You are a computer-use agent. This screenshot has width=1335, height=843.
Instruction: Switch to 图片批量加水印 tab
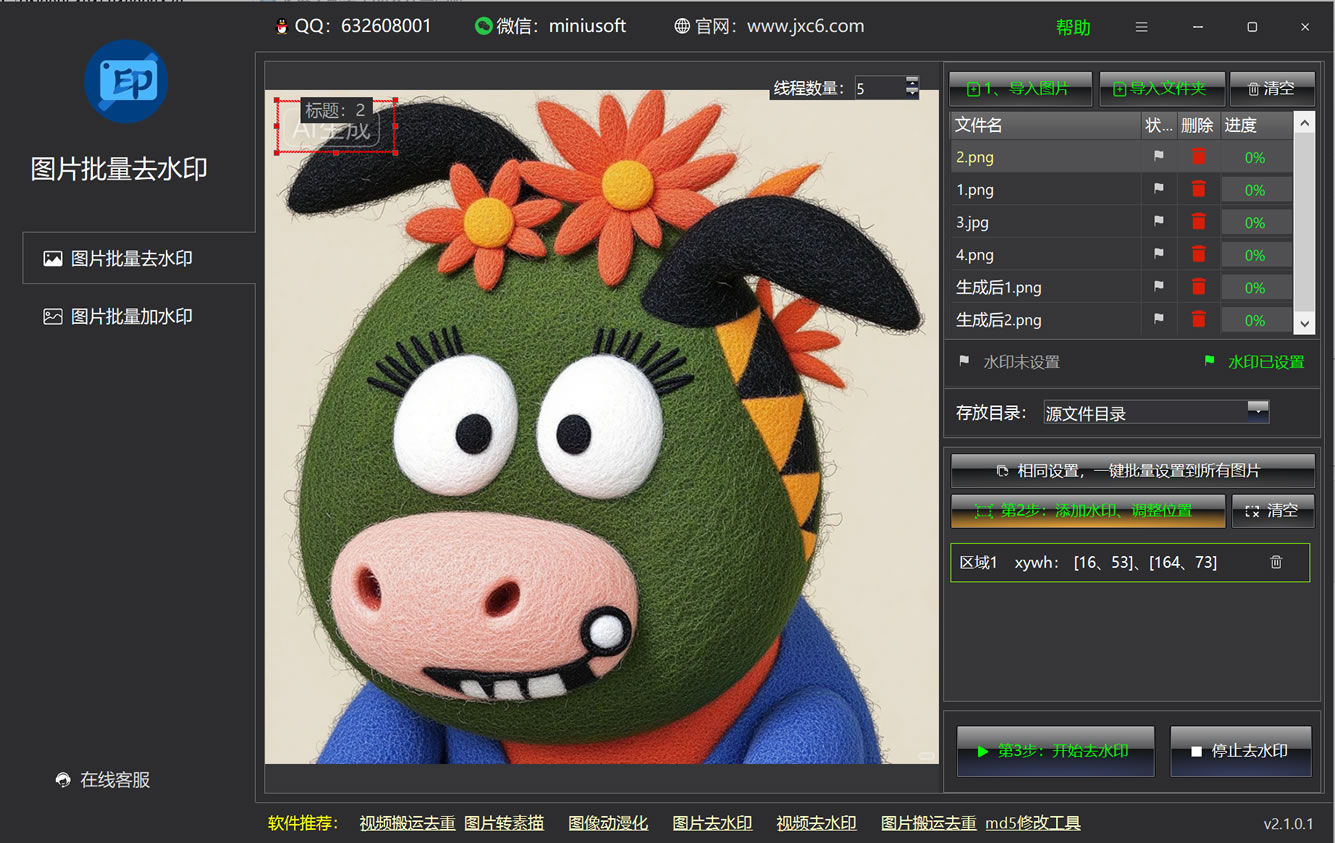click(131, 317)
